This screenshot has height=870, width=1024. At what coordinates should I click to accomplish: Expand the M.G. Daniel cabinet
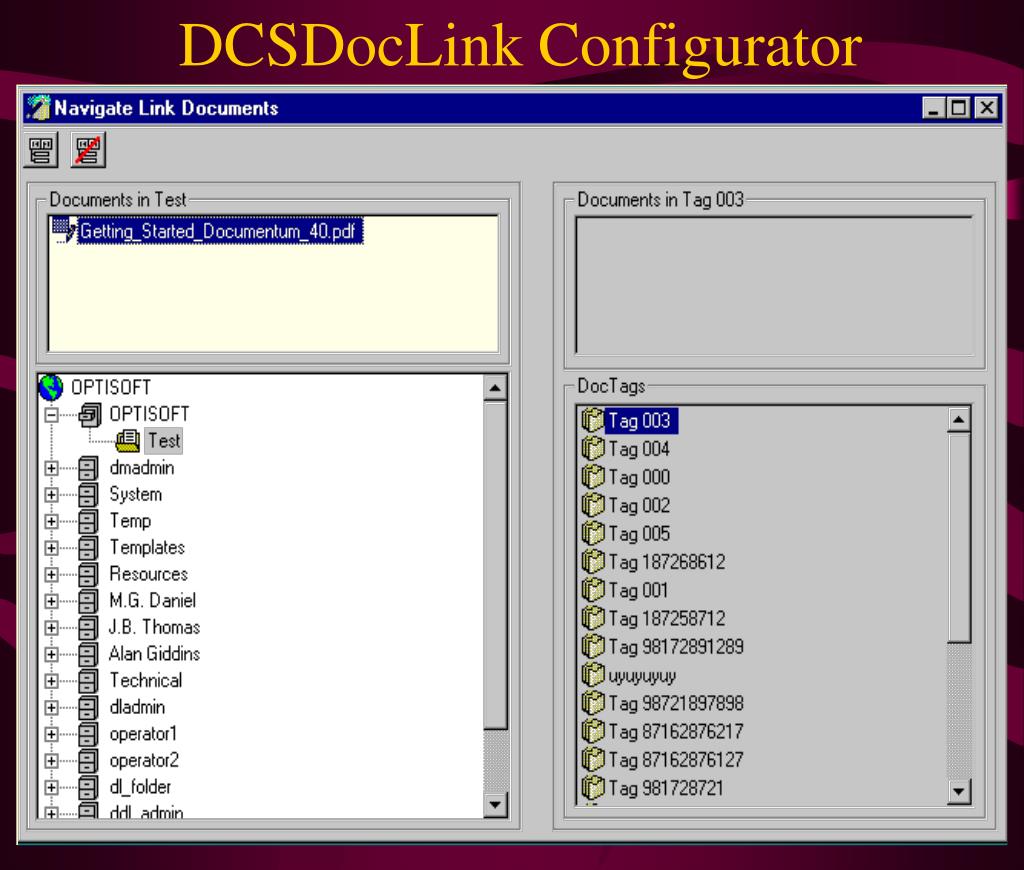point(52,601)
